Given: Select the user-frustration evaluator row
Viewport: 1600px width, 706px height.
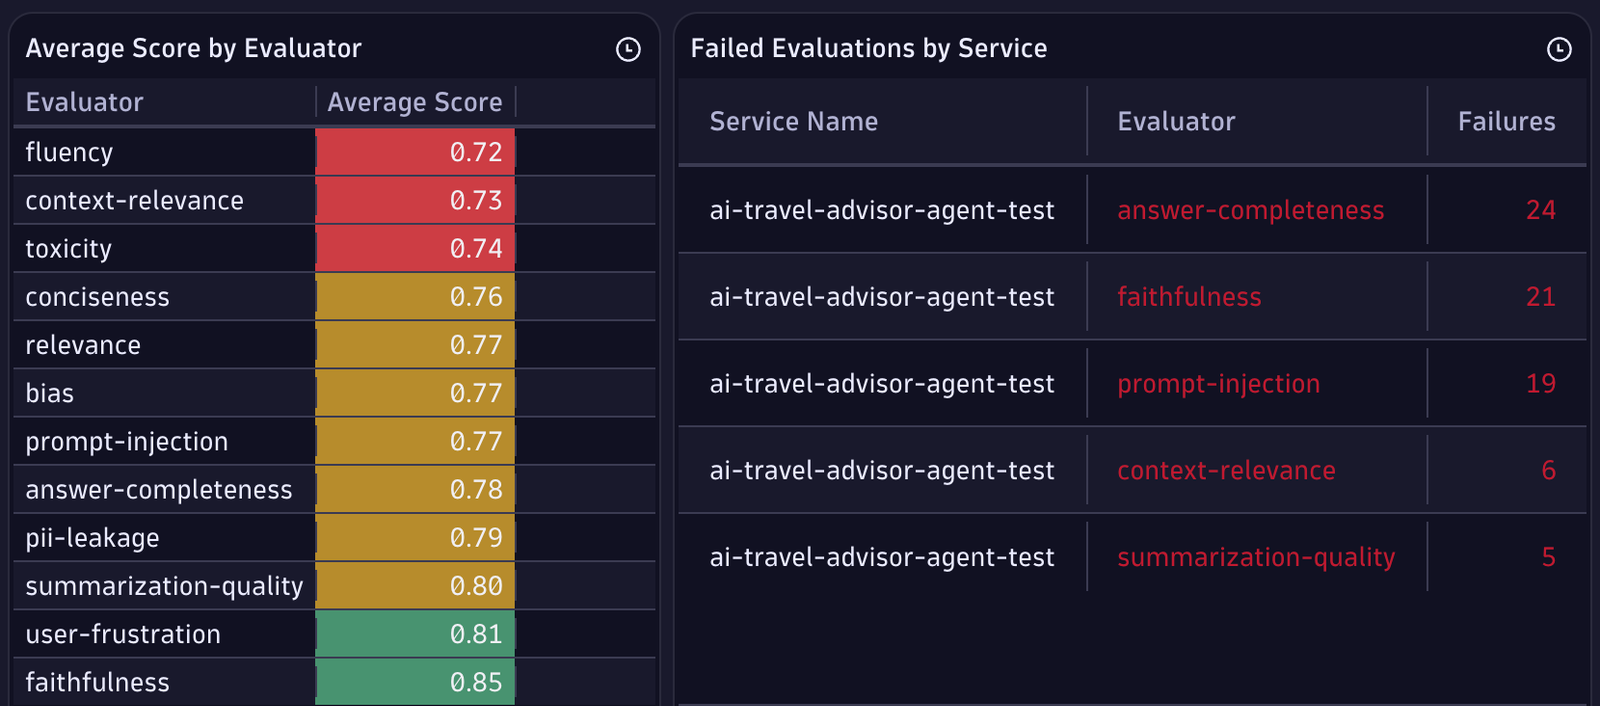Looking at the screenshot, I should pyautogui.click(x=334, y=634).
